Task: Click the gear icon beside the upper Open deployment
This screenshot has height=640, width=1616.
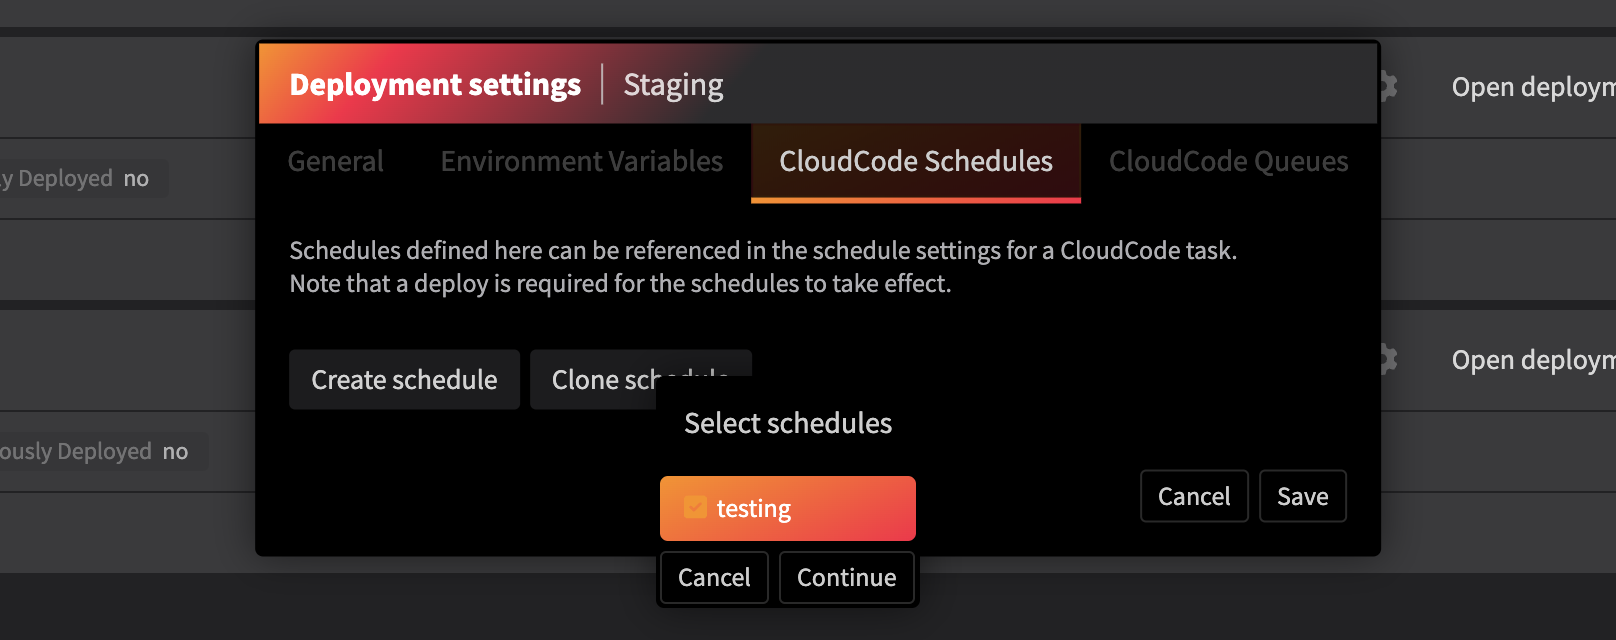Action: pos(1390,87)
